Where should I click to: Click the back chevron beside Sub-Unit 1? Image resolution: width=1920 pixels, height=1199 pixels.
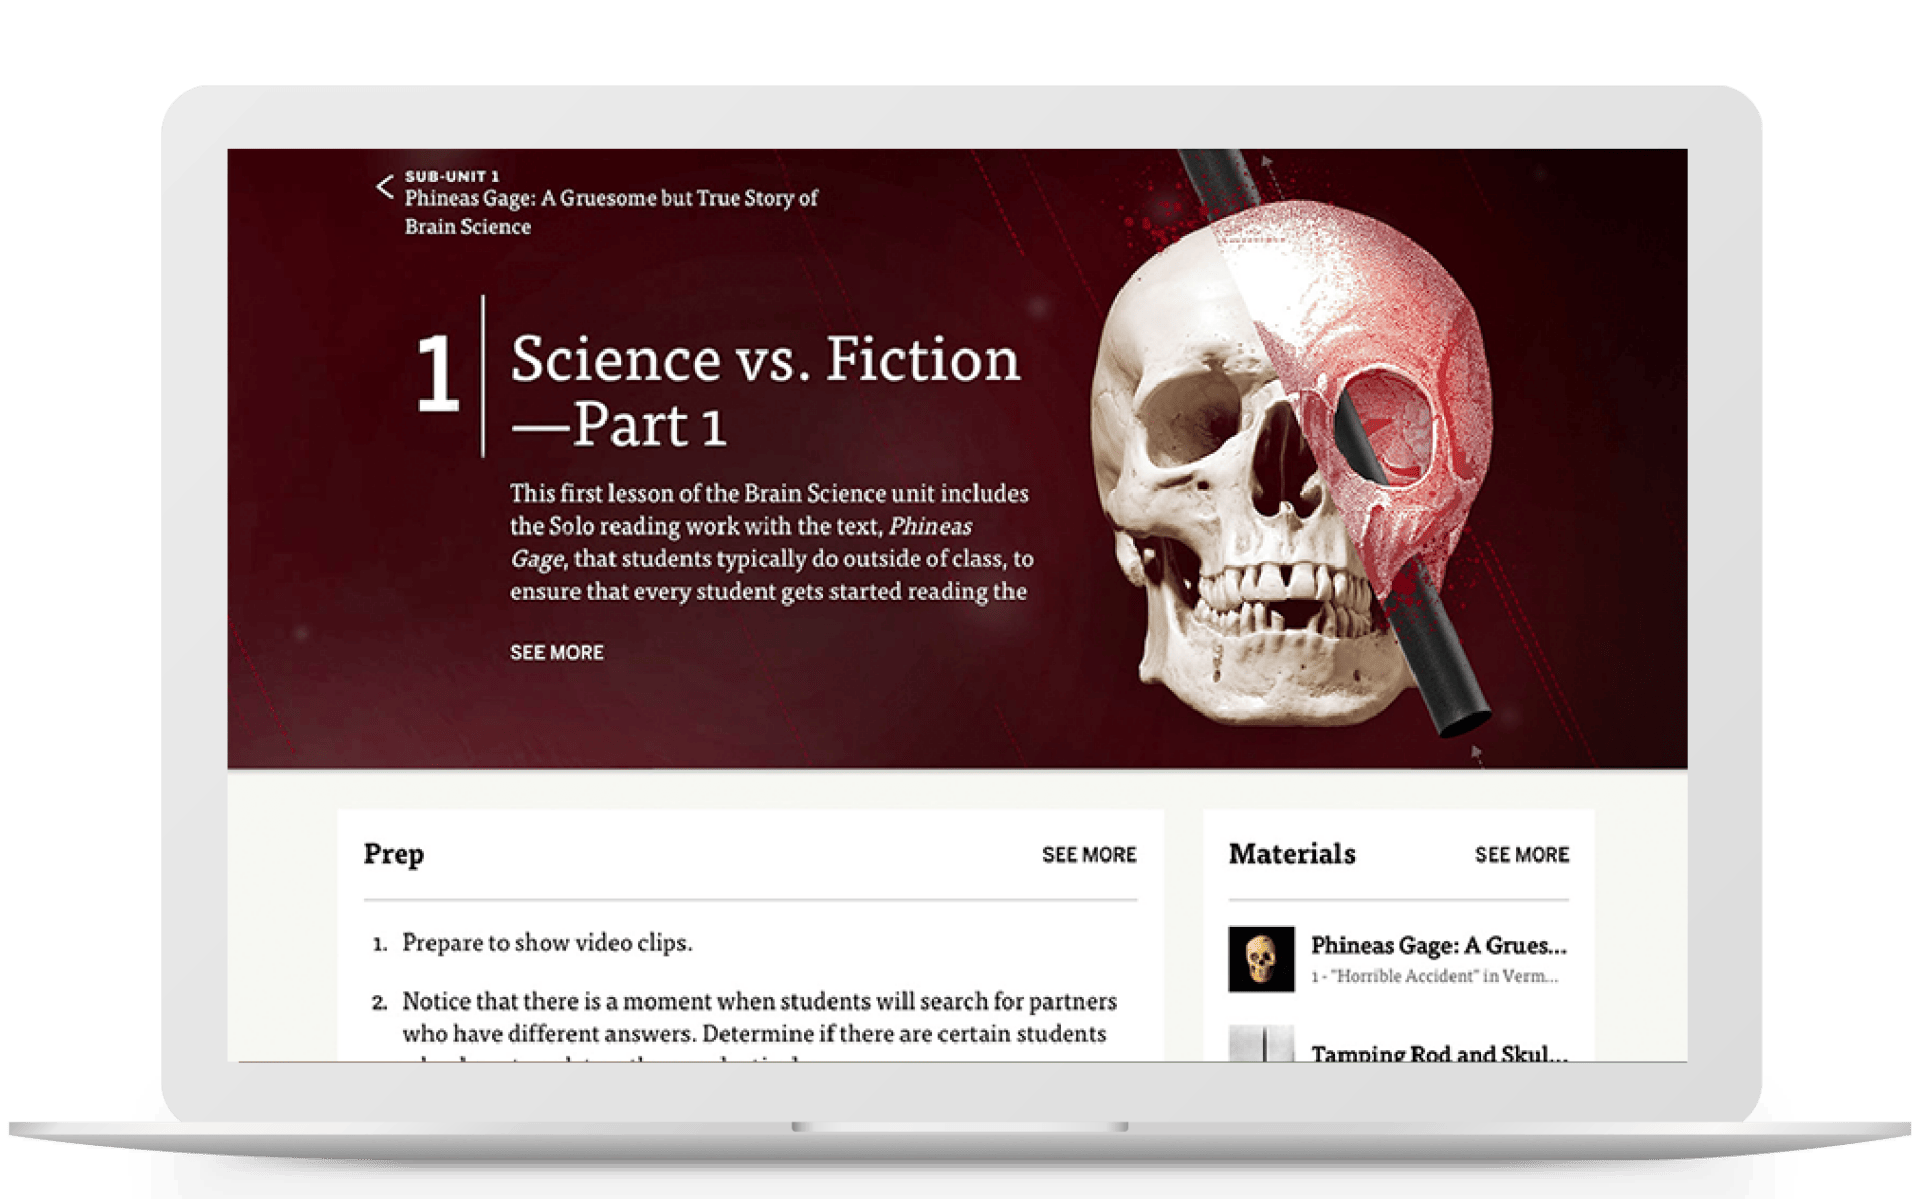(385, 187)
